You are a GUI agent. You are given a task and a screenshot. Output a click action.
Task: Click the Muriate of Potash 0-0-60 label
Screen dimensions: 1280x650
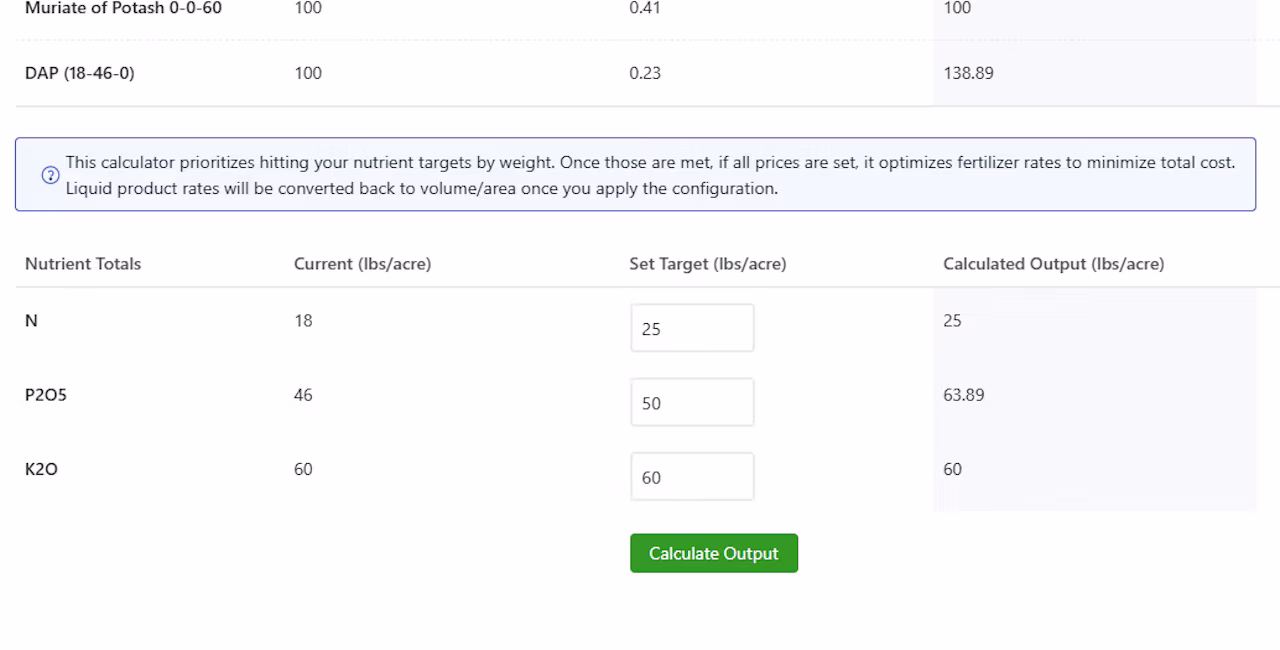pyautogui.click(x=123, y=9)
